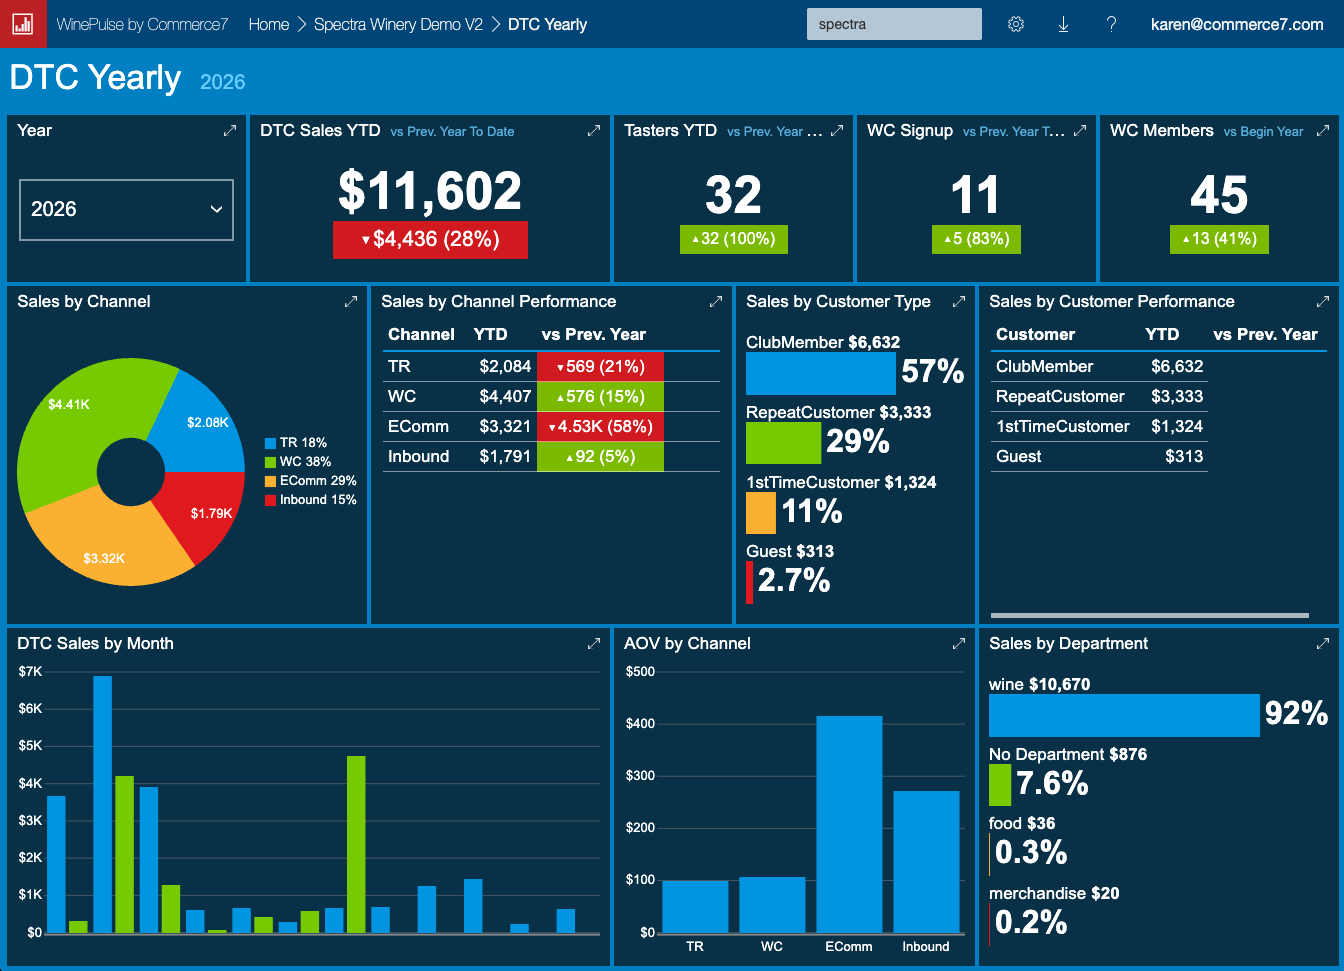Go to Home breadcrumb

coord(269,24)
